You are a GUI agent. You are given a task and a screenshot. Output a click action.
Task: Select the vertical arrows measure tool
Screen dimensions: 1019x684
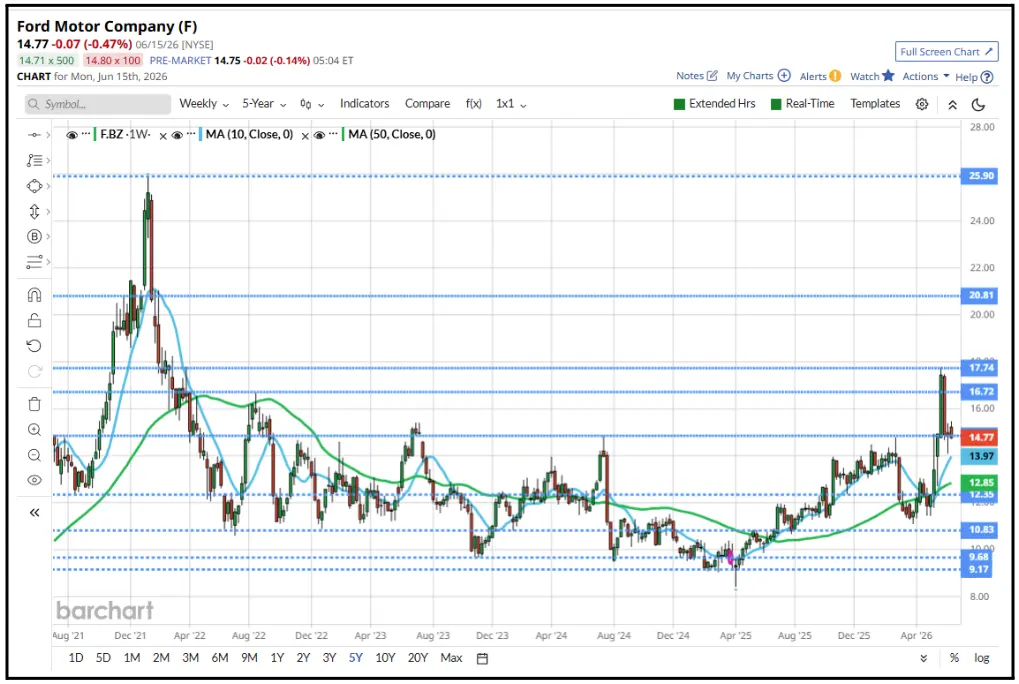pyautogui.click(x=34, y=211)
